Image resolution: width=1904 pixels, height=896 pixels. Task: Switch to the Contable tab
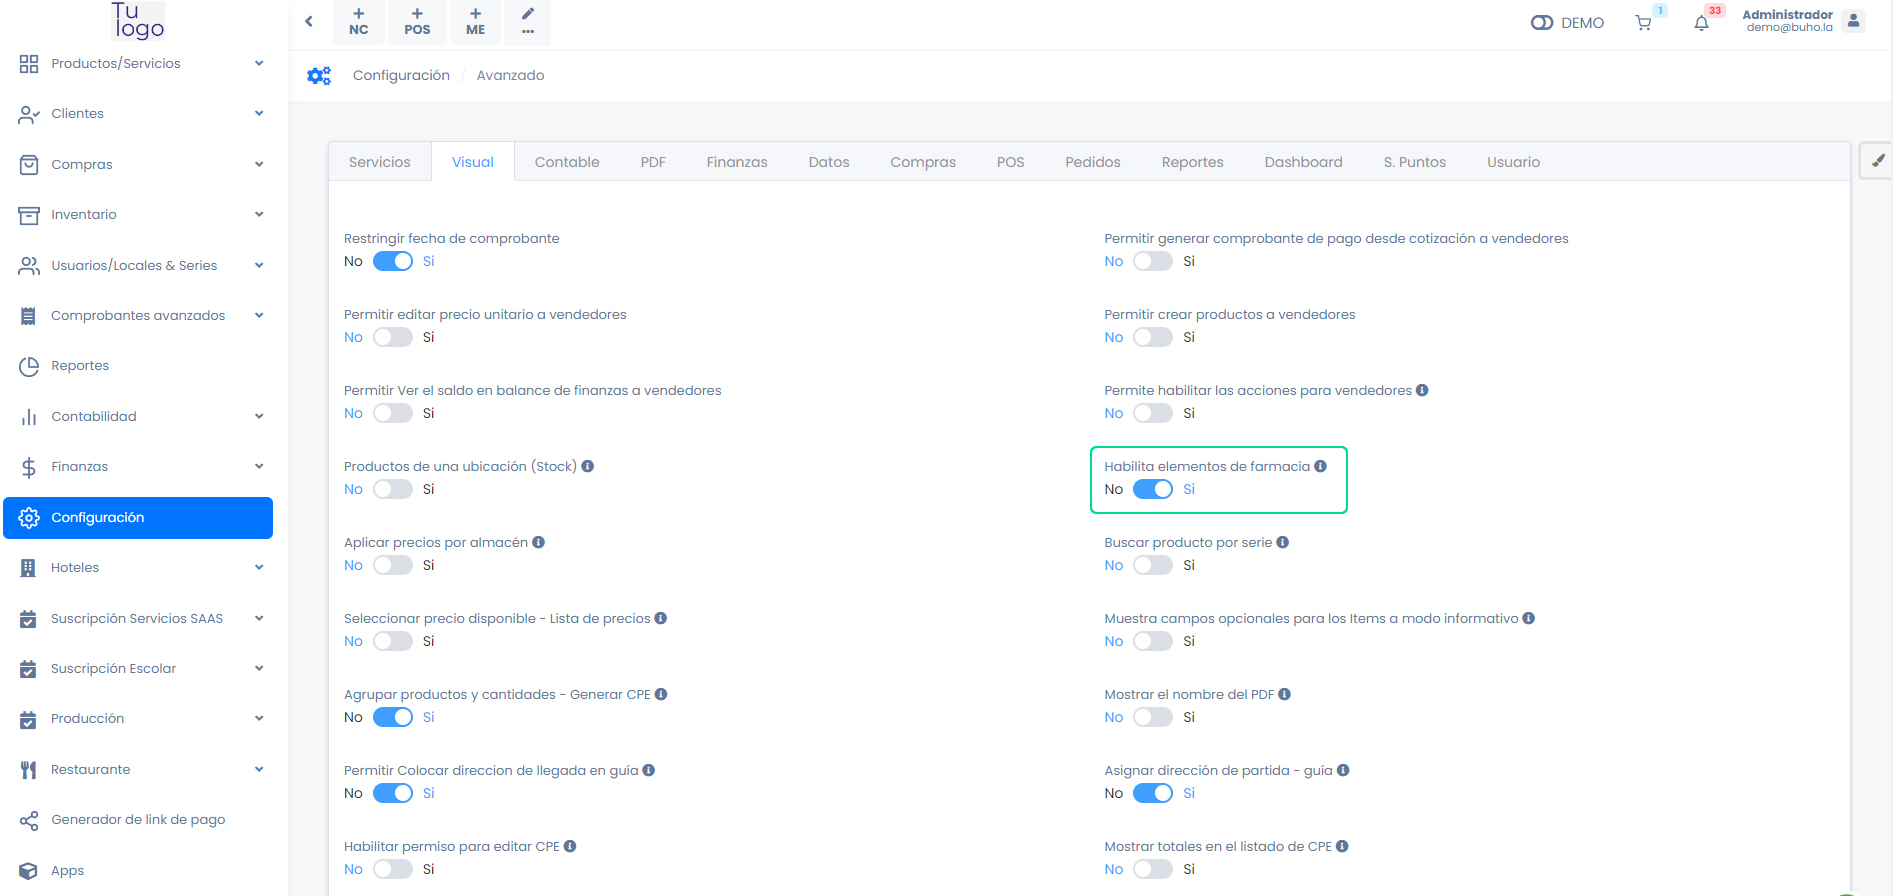[x=567, y=162]
